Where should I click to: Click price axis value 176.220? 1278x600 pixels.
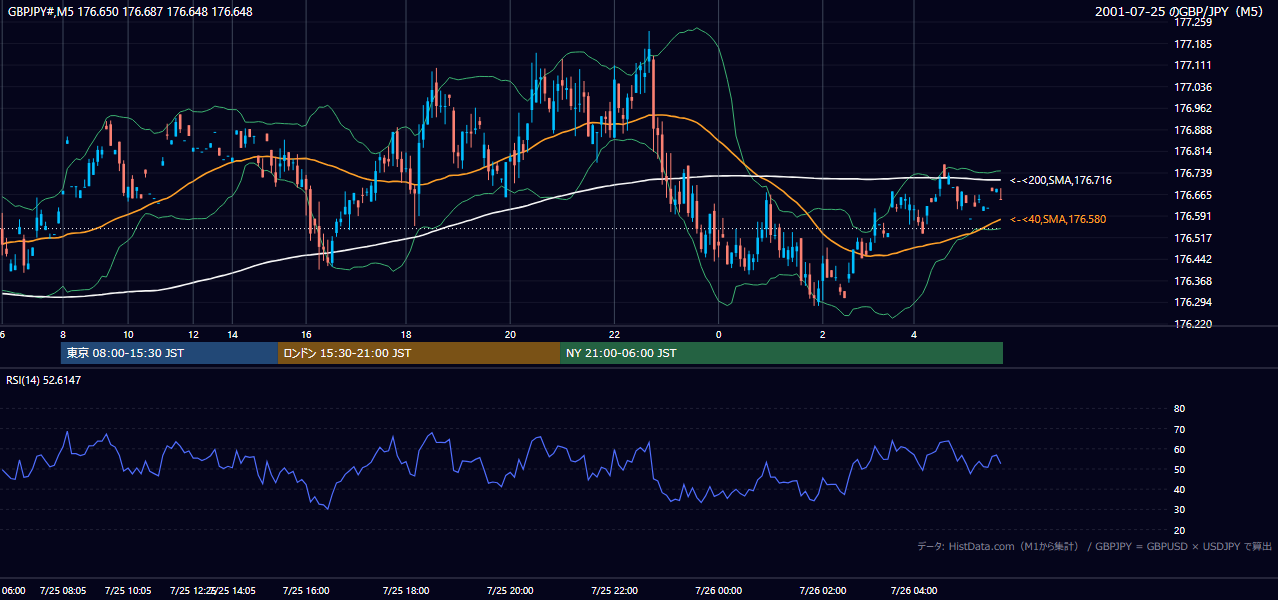click(x=1193, y=324)
